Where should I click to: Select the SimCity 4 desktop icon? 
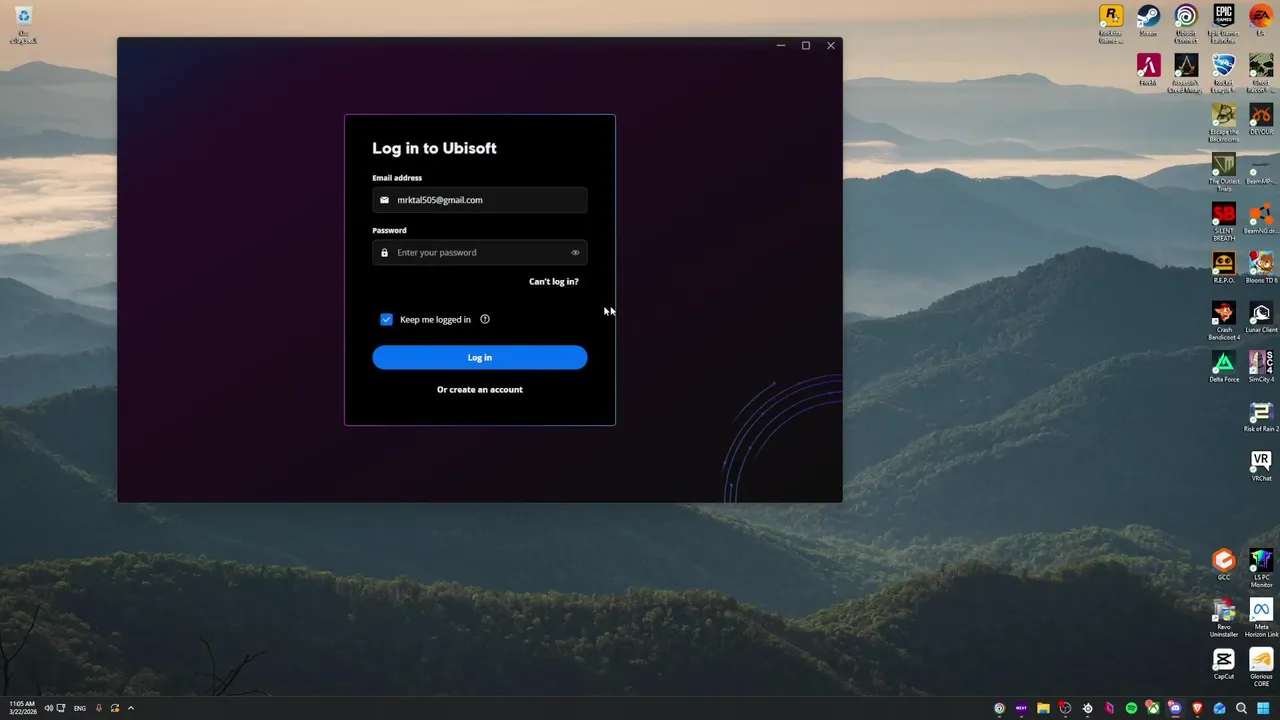(x=1261, y=367)
